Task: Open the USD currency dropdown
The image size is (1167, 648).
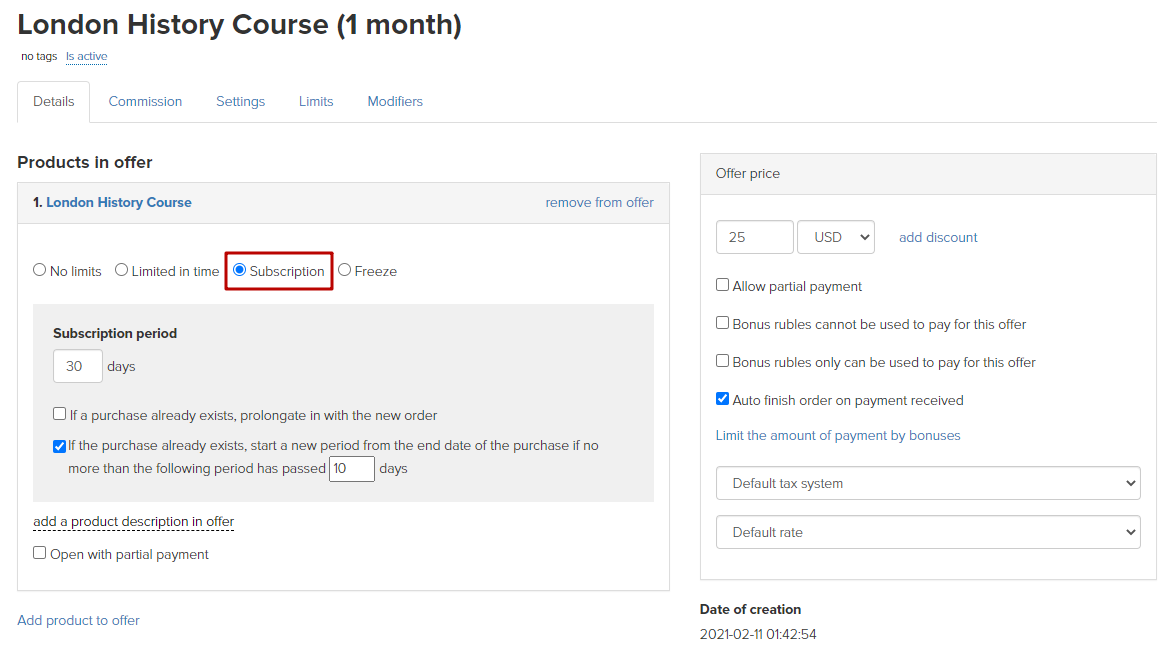Action: click(x=836, y=237)
